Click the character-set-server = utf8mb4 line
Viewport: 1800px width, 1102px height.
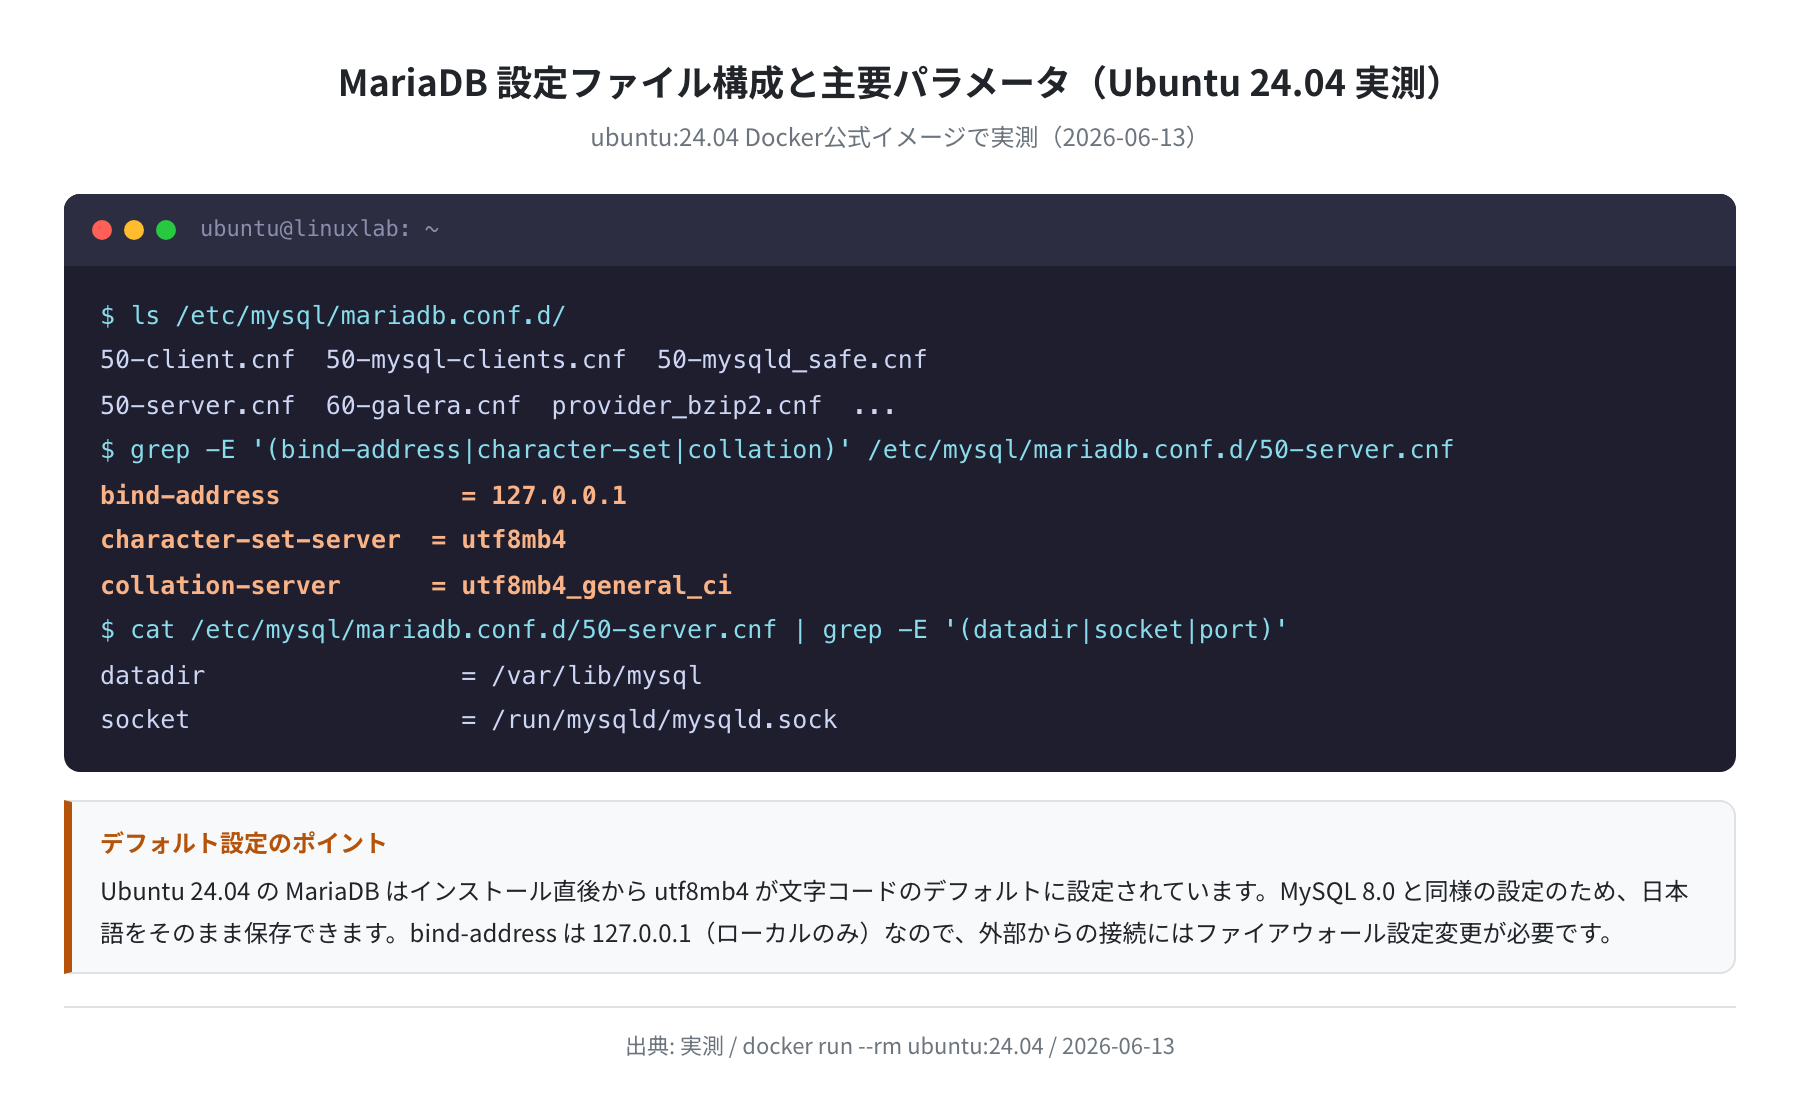coord(333,540)
